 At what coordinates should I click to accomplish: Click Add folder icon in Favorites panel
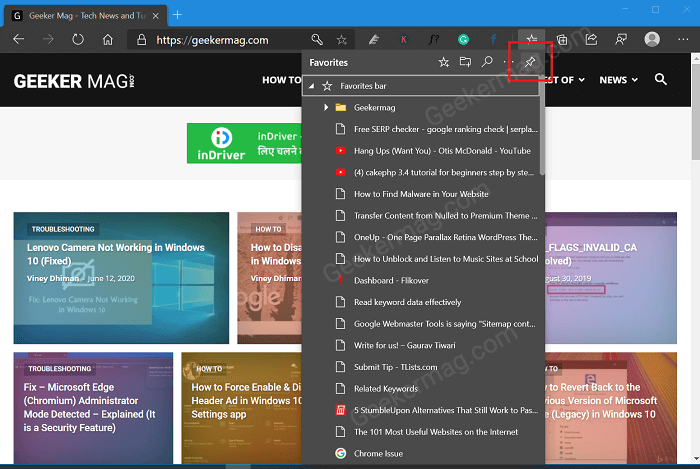tap(465, 62)
